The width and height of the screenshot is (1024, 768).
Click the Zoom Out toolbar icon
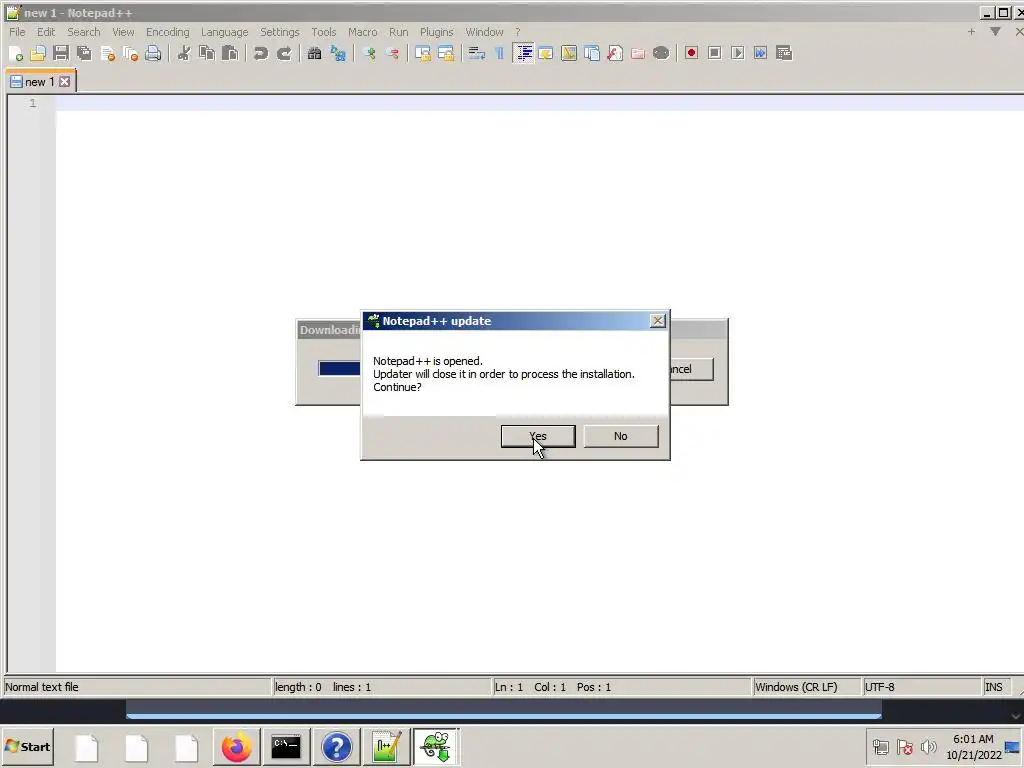click(392, 54)
